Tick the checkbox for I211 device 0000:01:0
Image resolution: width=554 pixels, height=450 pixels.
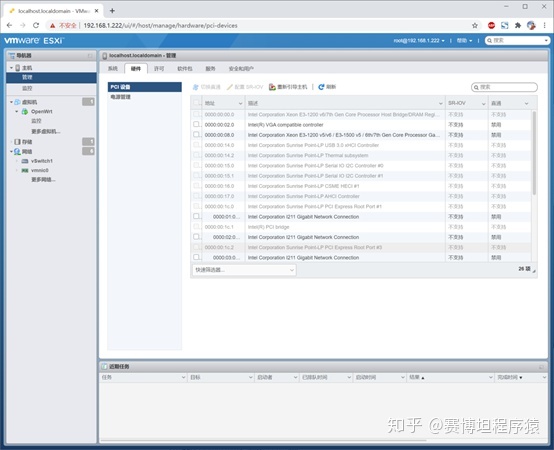click(x=196, y=216)
